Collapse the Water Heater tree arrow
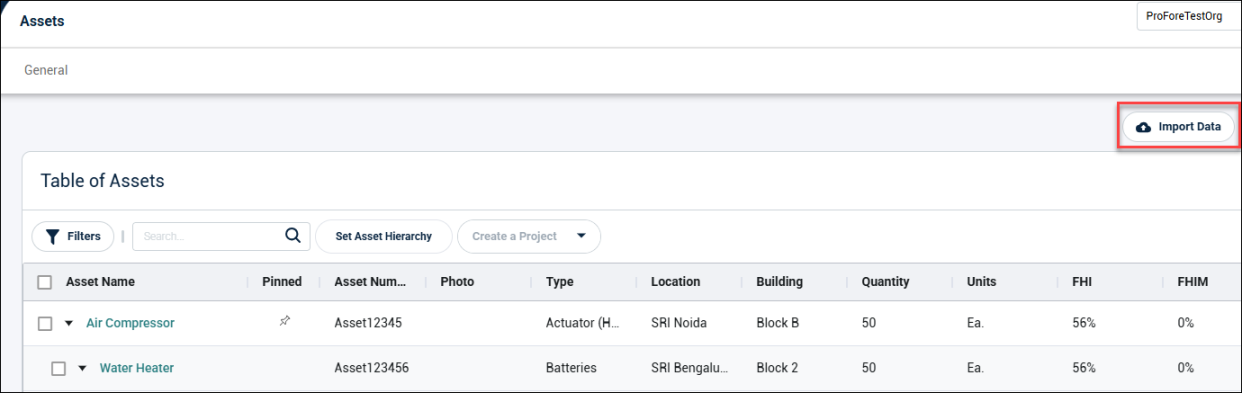The height and width of the screenshot is (393, 1242). tap(83, 368)
